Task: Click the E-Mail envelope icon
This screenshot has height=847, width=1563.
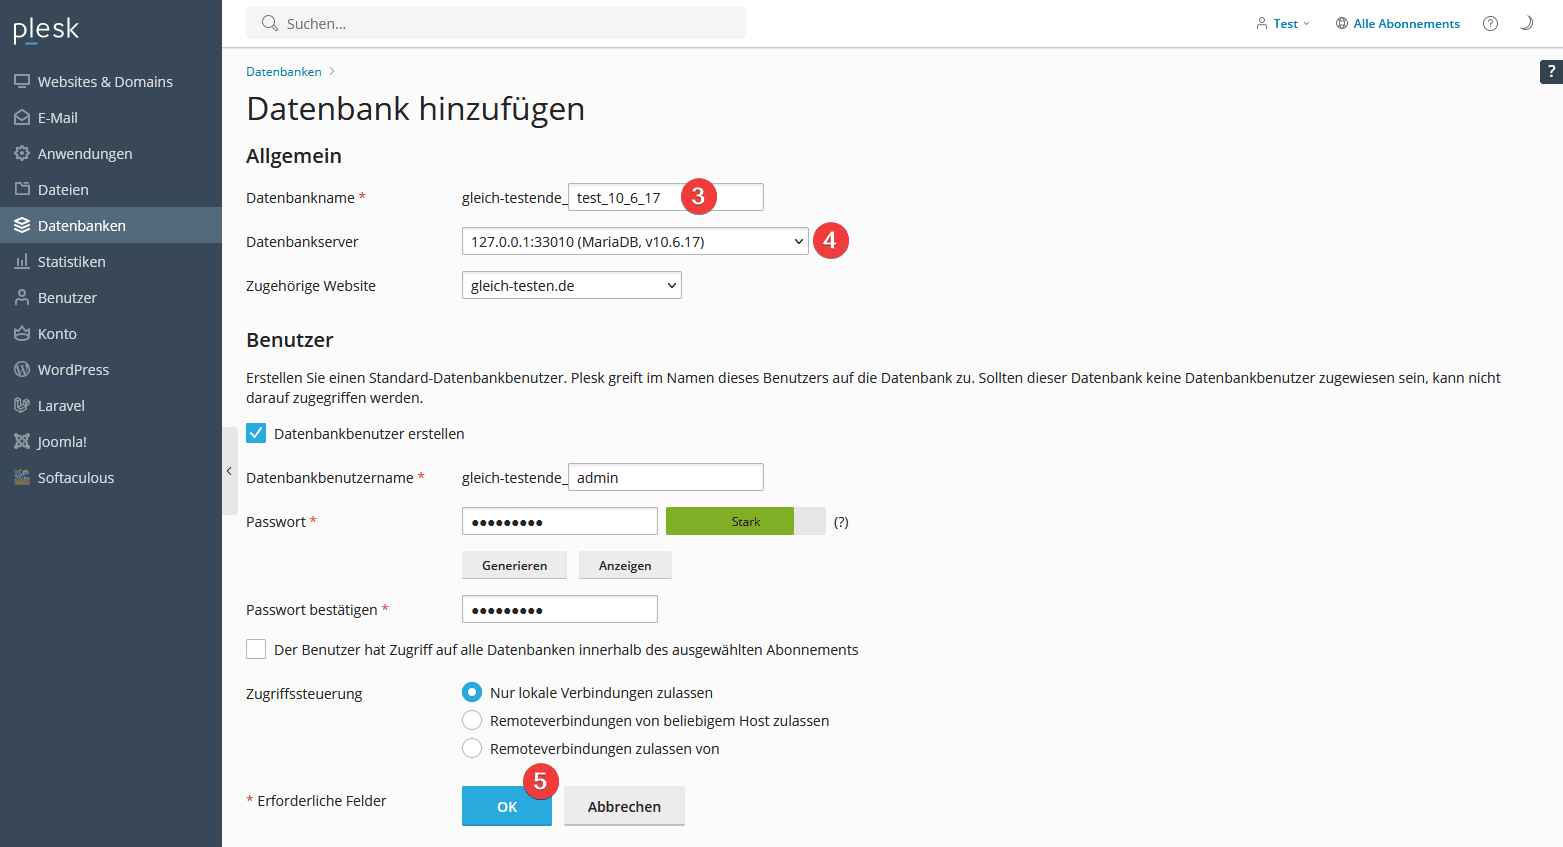Action: [22, 118]
